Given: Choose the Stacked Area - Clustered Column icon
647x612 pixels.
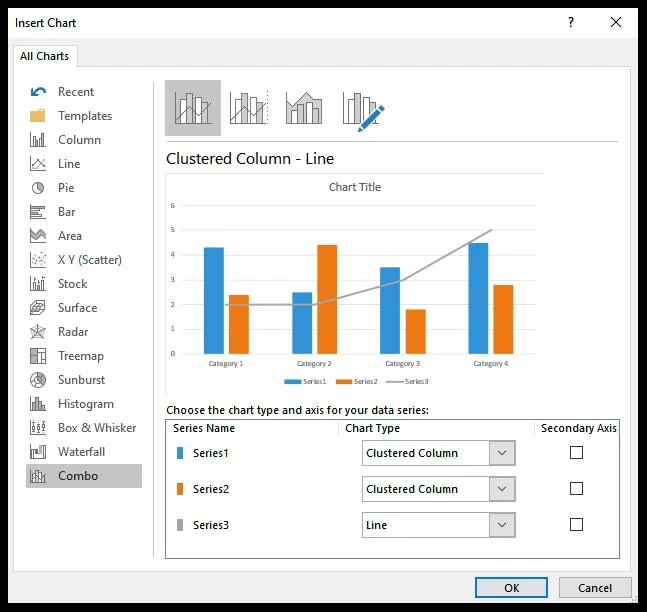Looking at the screenshot, I should (304, 108).
